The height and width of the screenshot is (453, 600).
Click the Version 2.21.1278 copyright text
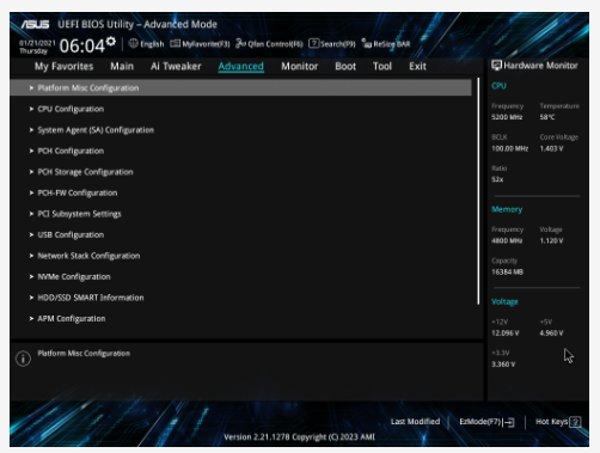click(x=299, y=437)
